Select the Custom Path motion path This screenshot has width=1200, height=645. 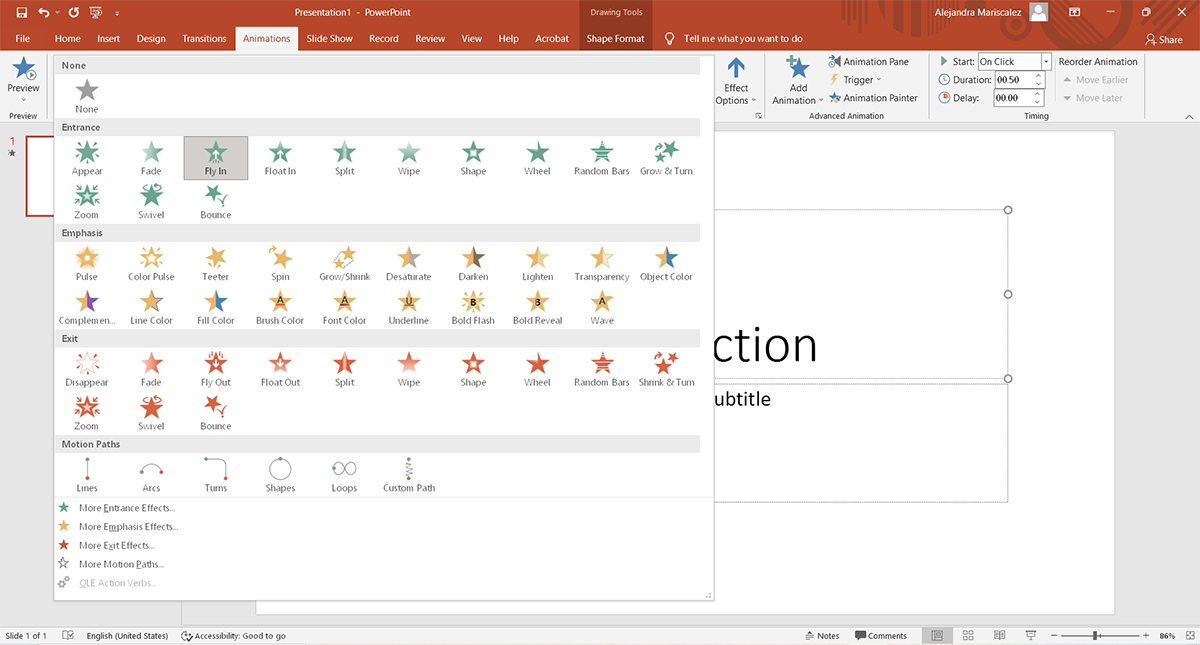coord(409,473)
